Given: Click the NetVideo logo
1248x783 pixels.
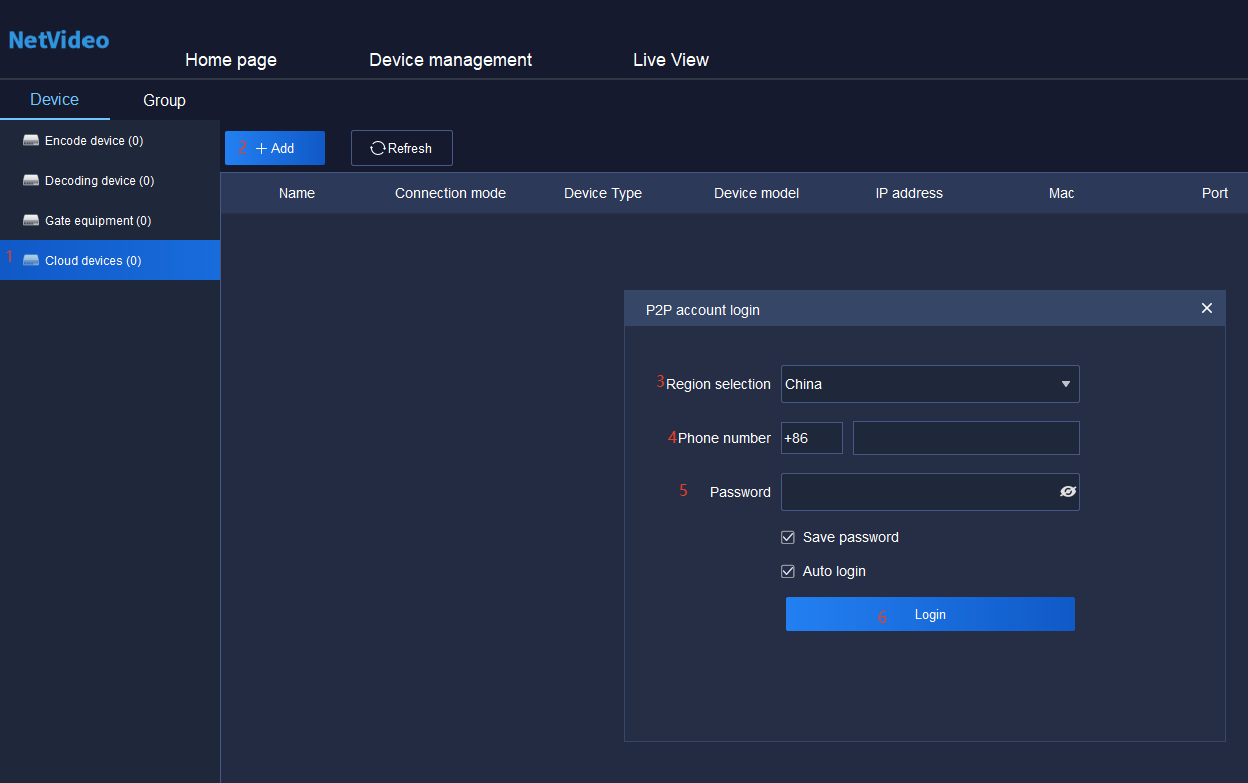Looking at the screenshot, I should pos(59,40).
